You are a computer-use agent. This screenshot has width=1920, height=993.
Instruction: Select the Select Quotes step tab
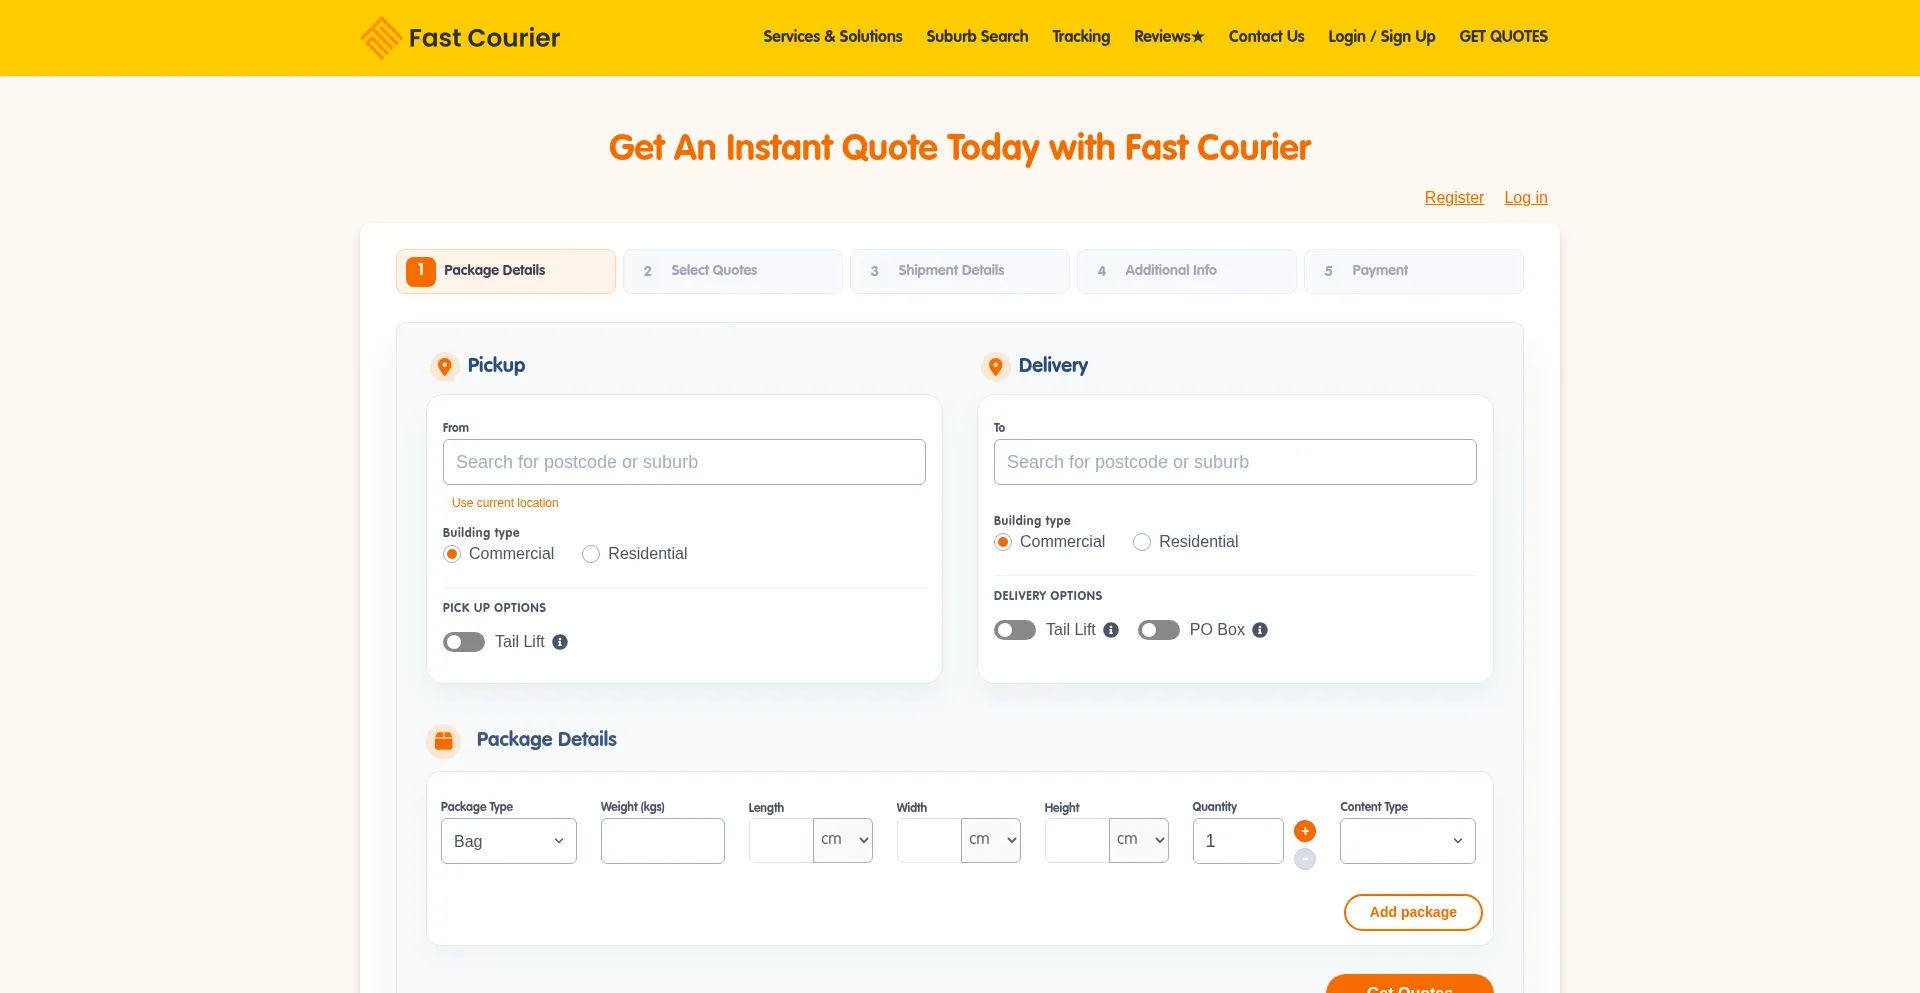tap(733, 271)
